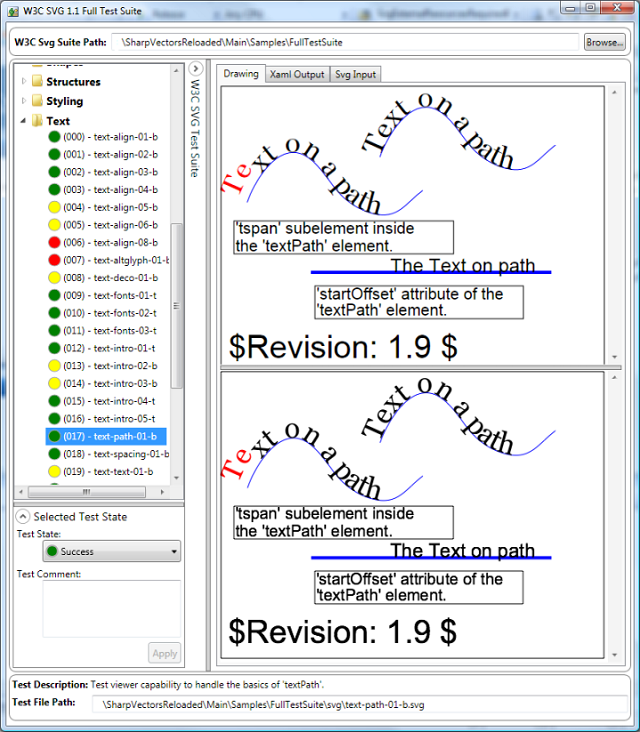Select tree item (014) - text-intro-03-b

111,383
